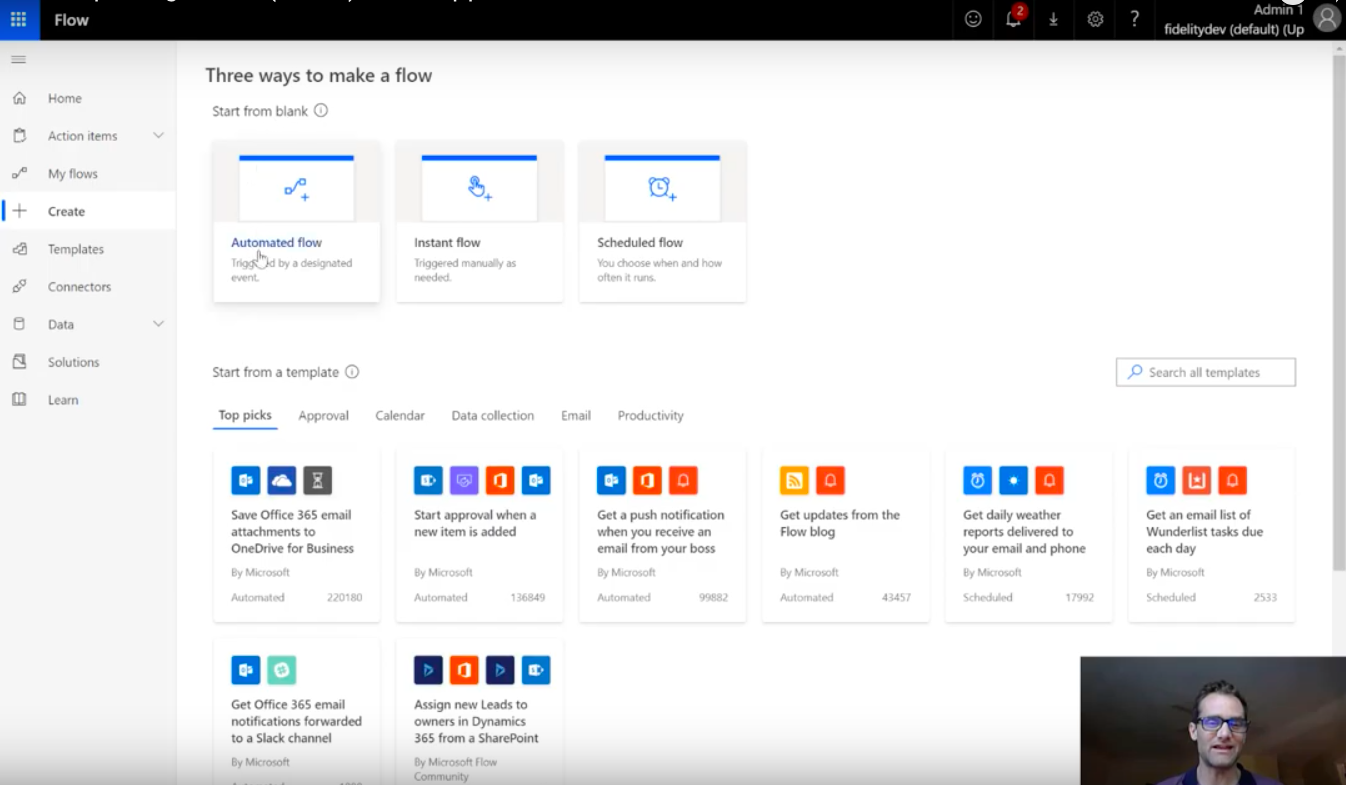Viewport: 1346px width, 785px height.
Task: Click the Save Office 365 email attachments template title
Action: click(x=292, y=532)
